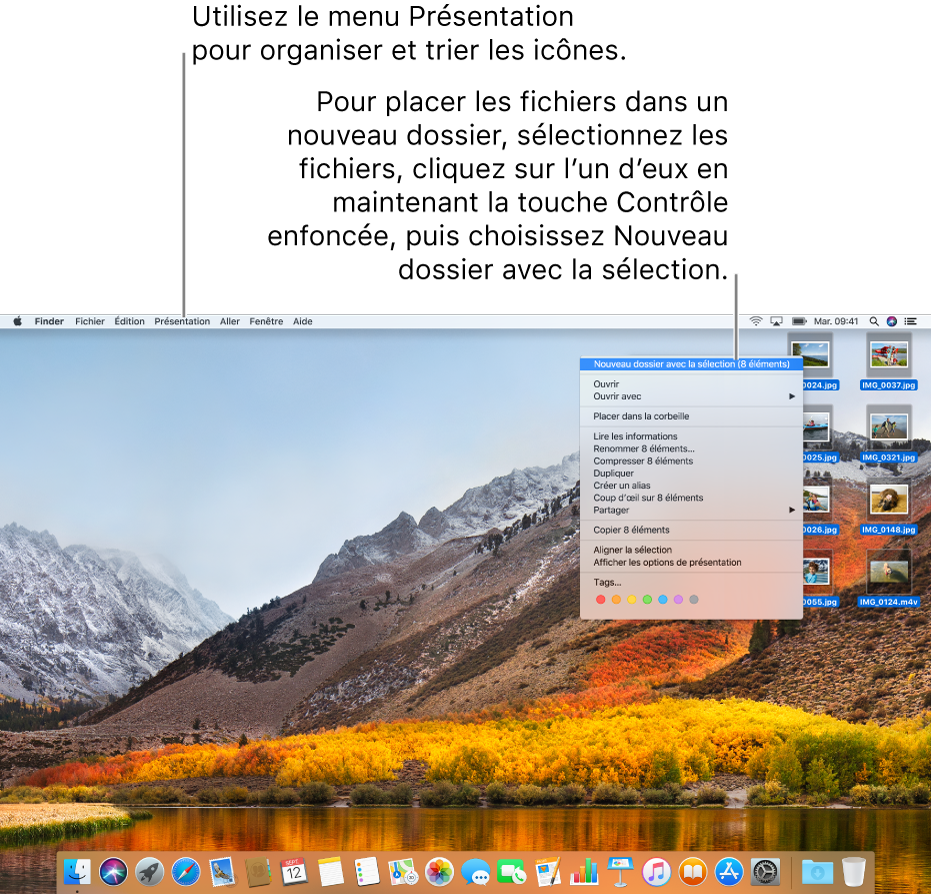This screenshot has height=894, width=931.
Task: Open the Fichier menu
Action: [x=90, y=321]
